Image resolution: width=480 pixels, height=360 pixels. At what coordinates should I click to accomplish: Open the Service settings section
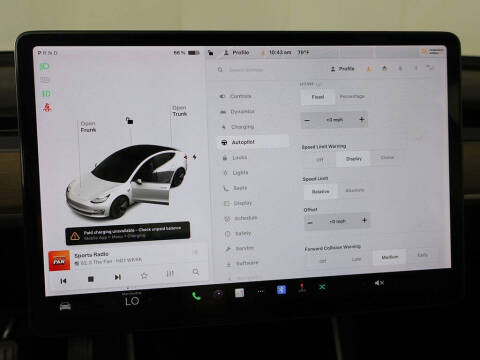point(240,248)
